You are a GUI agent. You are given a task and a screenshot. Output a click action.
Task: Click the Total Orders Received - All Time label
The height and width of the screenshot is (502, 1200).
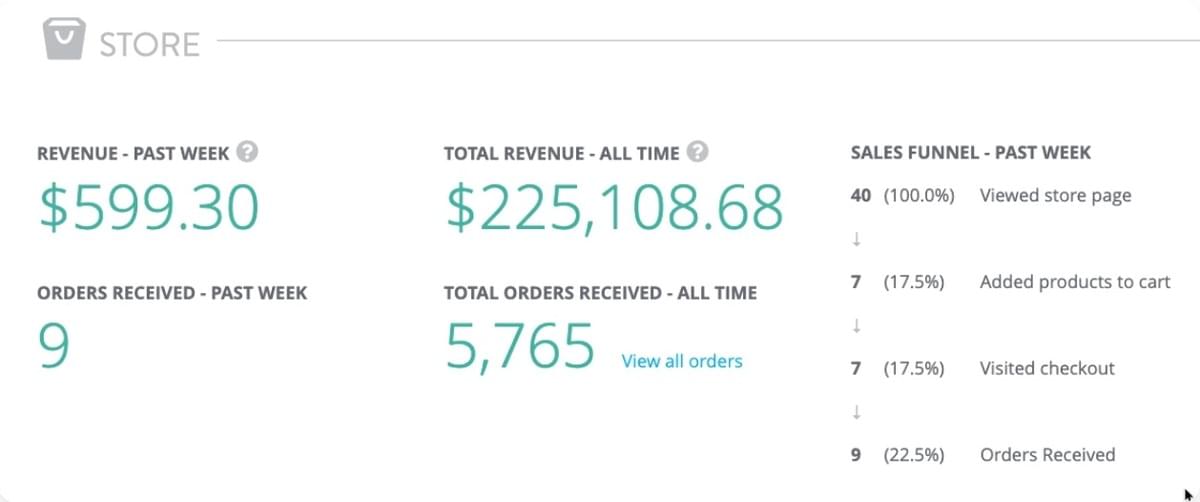(x=600, y=293)
